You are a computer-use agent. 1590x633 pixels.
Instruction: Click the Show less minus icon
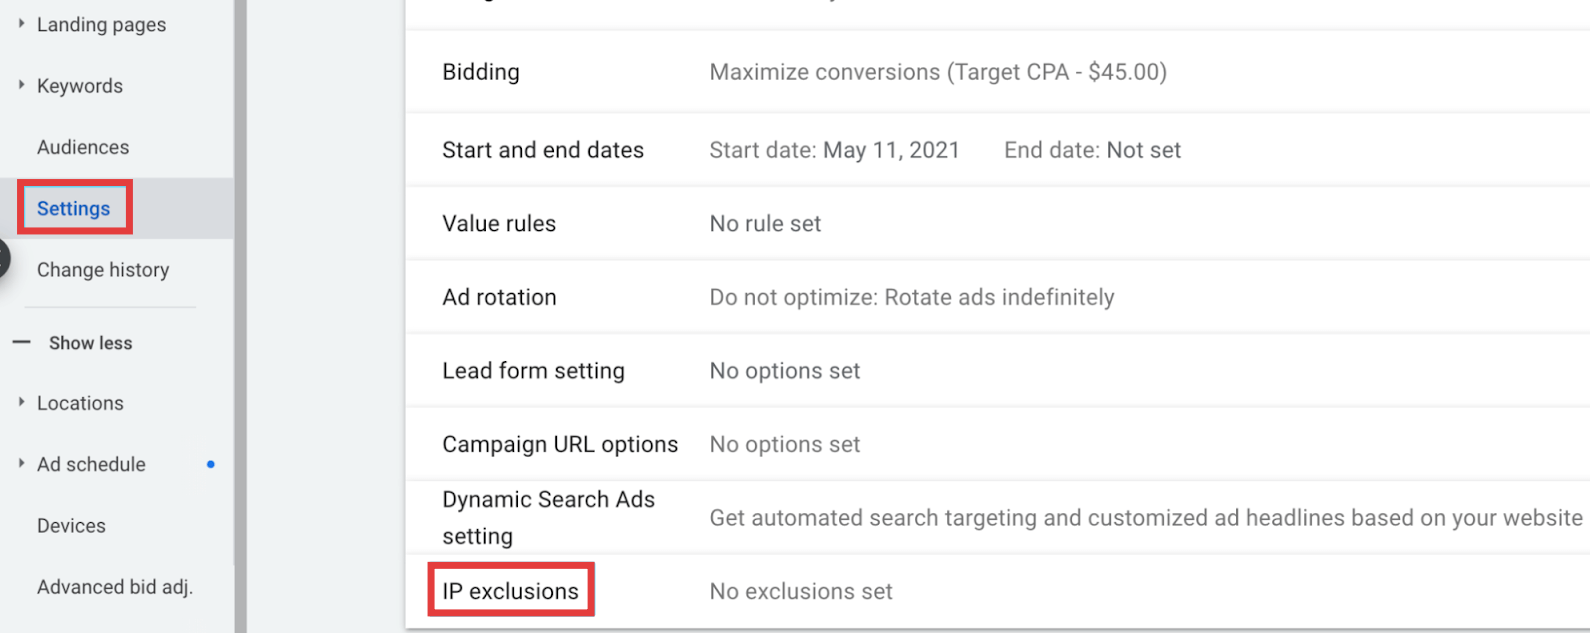pyautogui.click(x=21, y=342)
